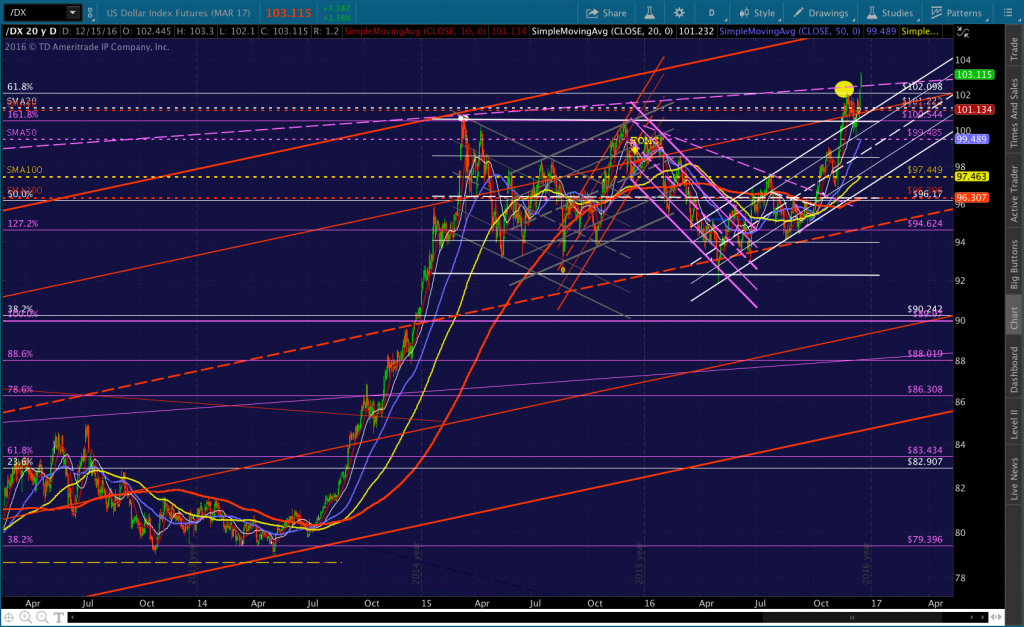This screenshot has height=627, width=1024.
Task: Click the $82.907 price level label
Action: 925,462
